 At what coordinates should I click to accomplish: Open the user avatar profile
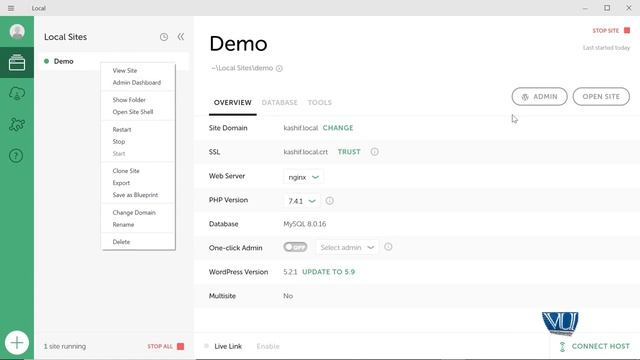[x=17, y=31]
